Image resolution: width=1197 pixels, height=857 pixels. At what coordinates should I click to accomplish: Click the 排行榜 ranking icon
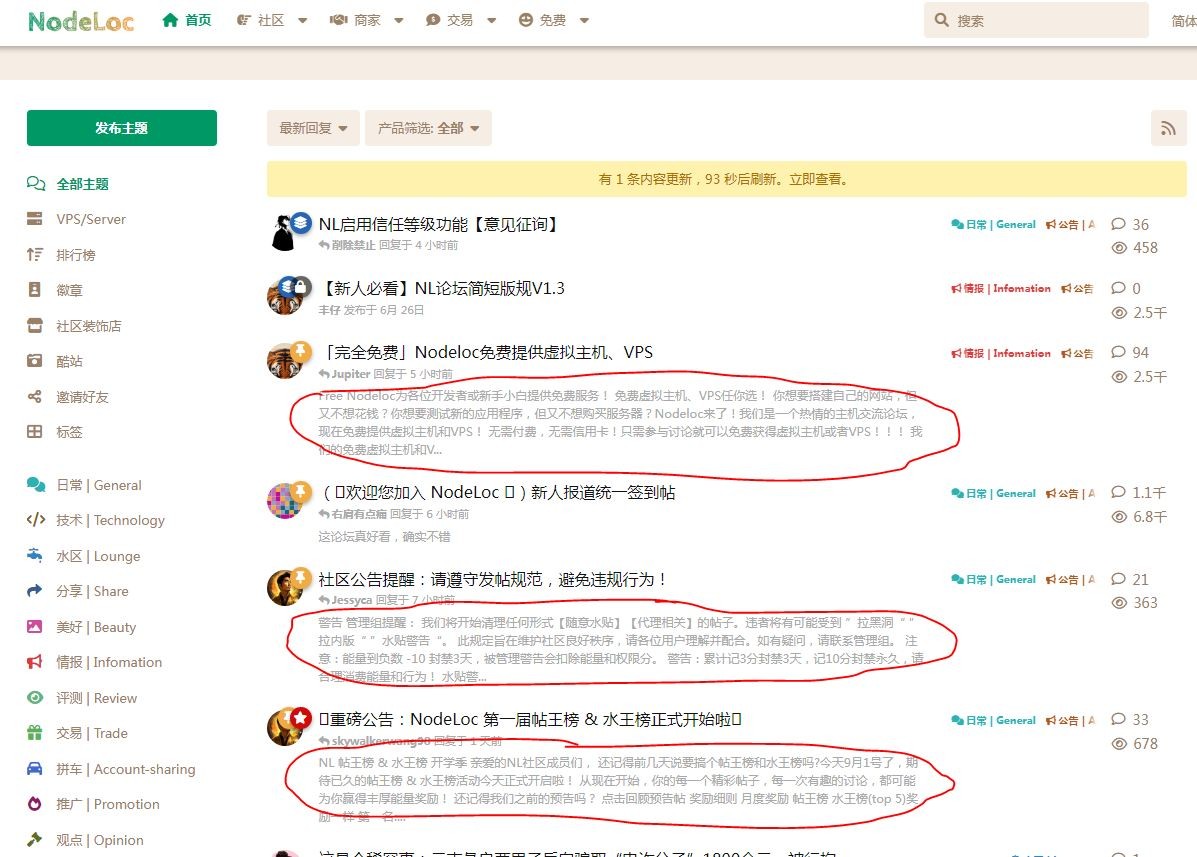click(34, 254)
